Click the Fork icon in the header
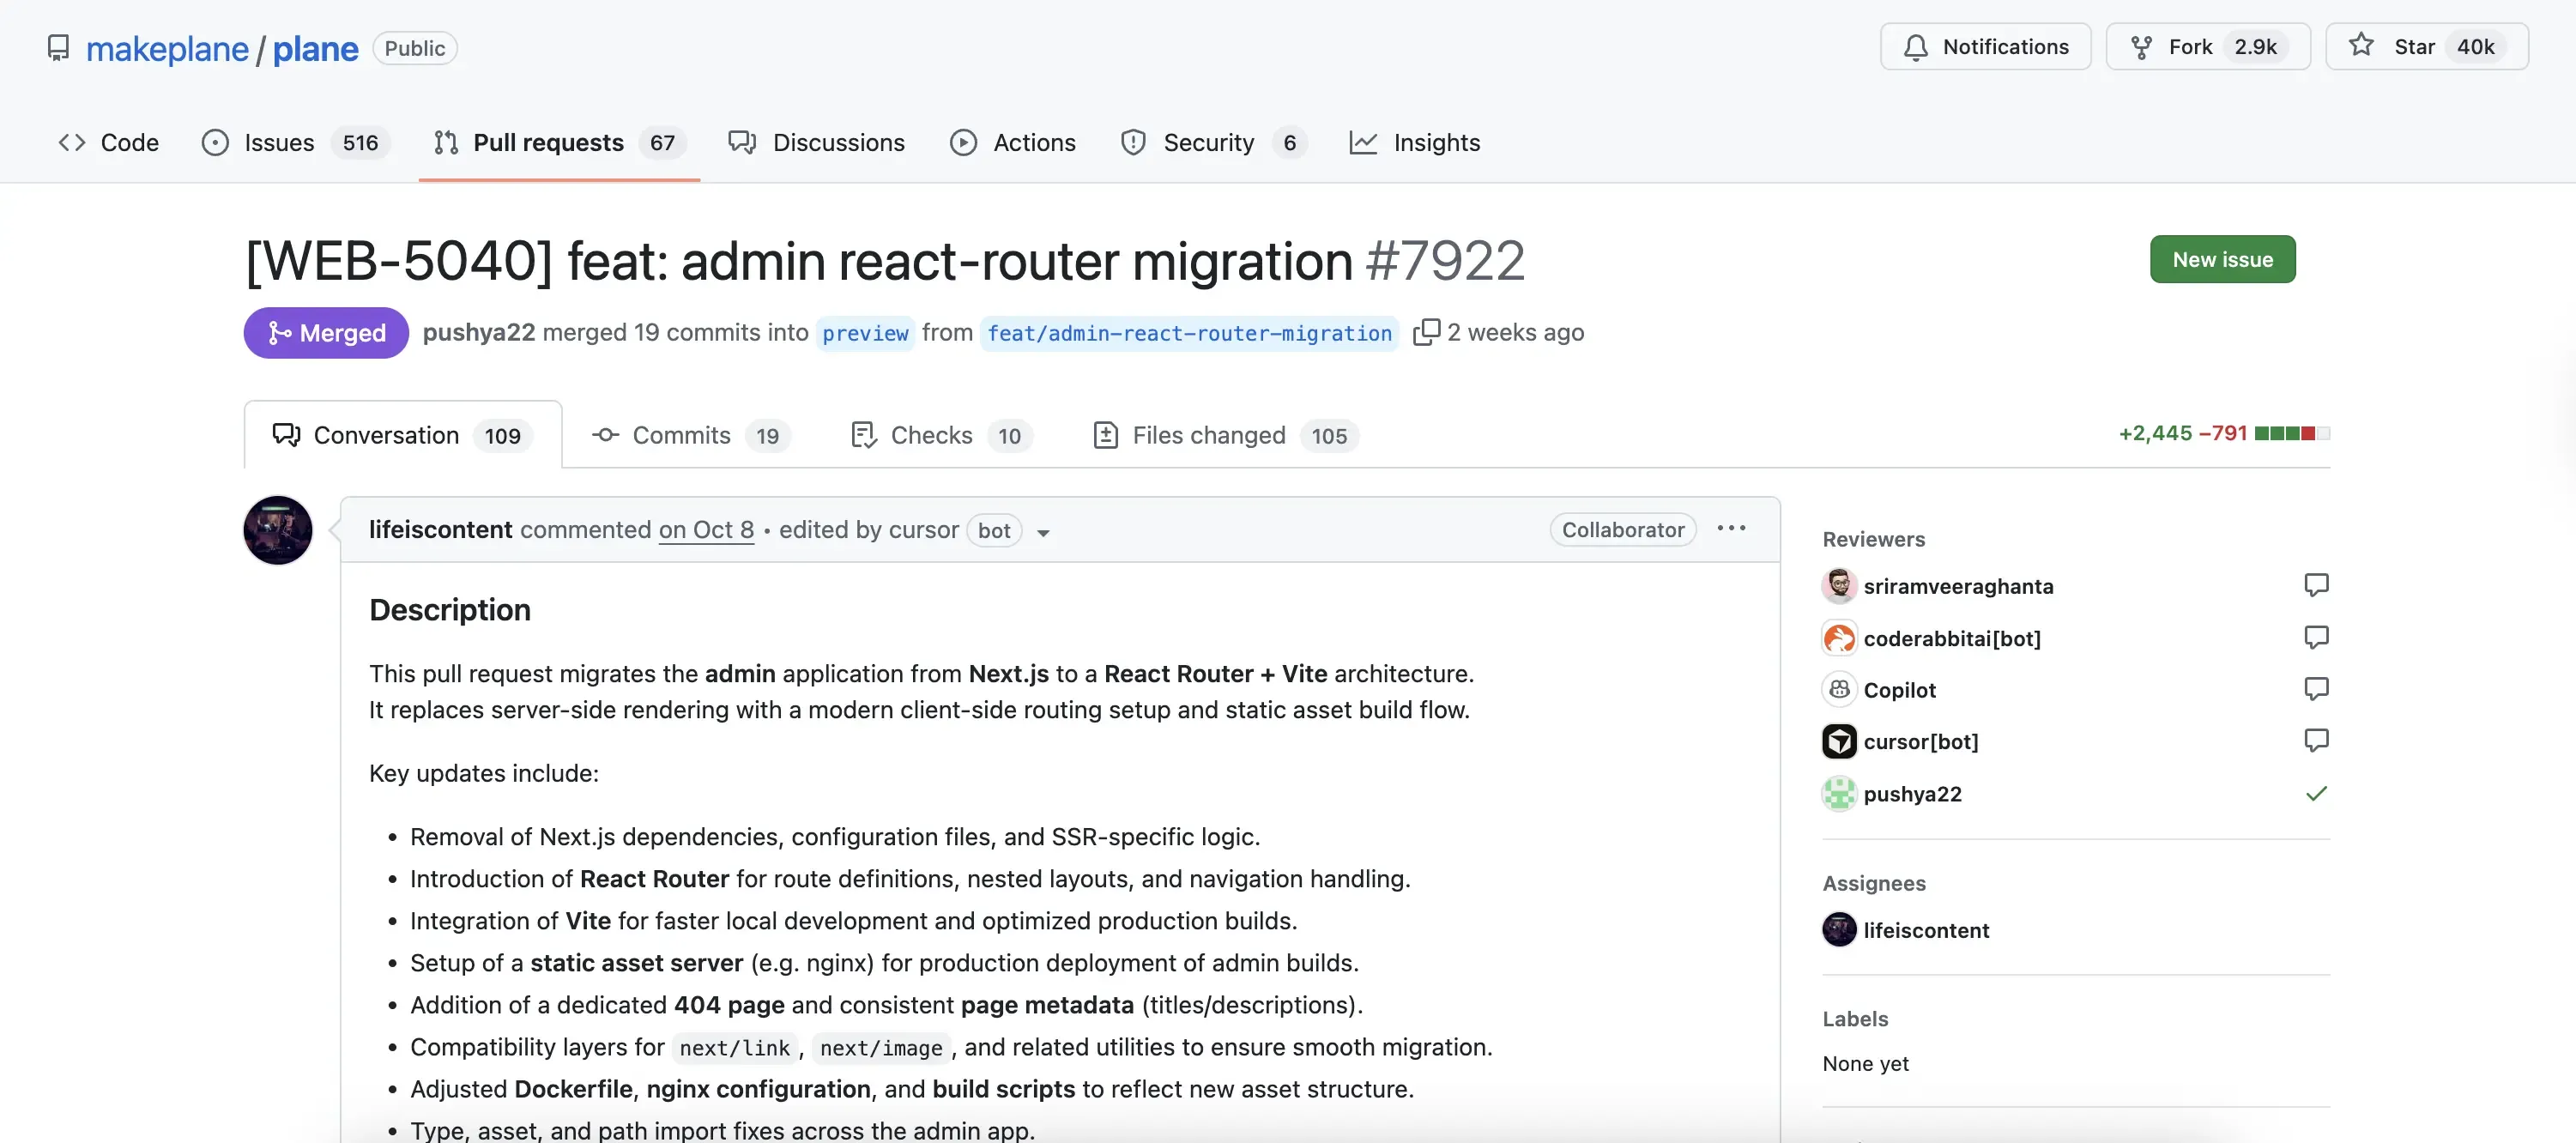The image size is (2576, 1143). tap(2142, 46)
